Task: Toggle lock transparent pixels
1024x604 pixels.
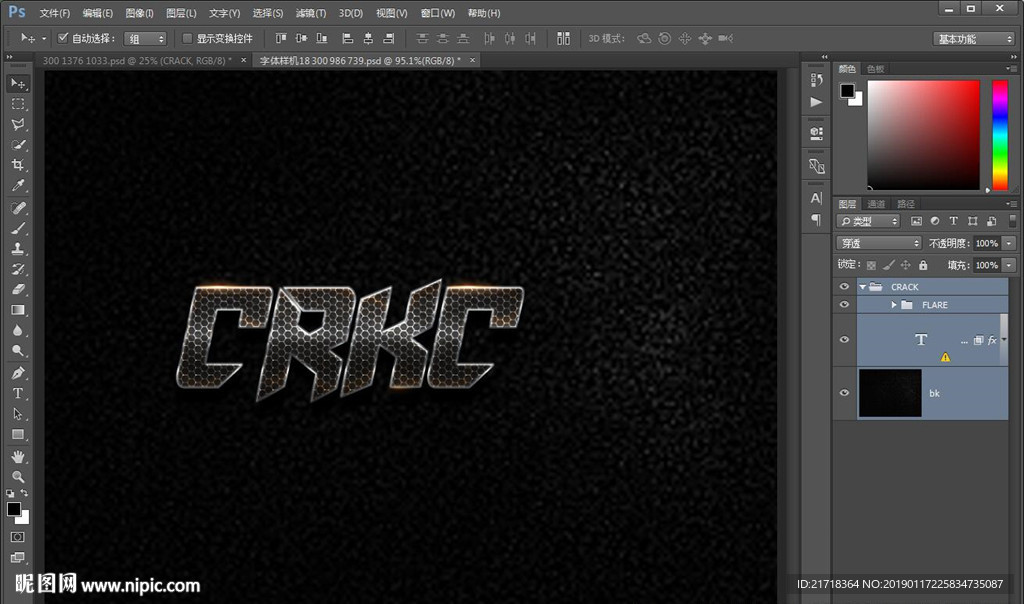Action: coord(871,265)
